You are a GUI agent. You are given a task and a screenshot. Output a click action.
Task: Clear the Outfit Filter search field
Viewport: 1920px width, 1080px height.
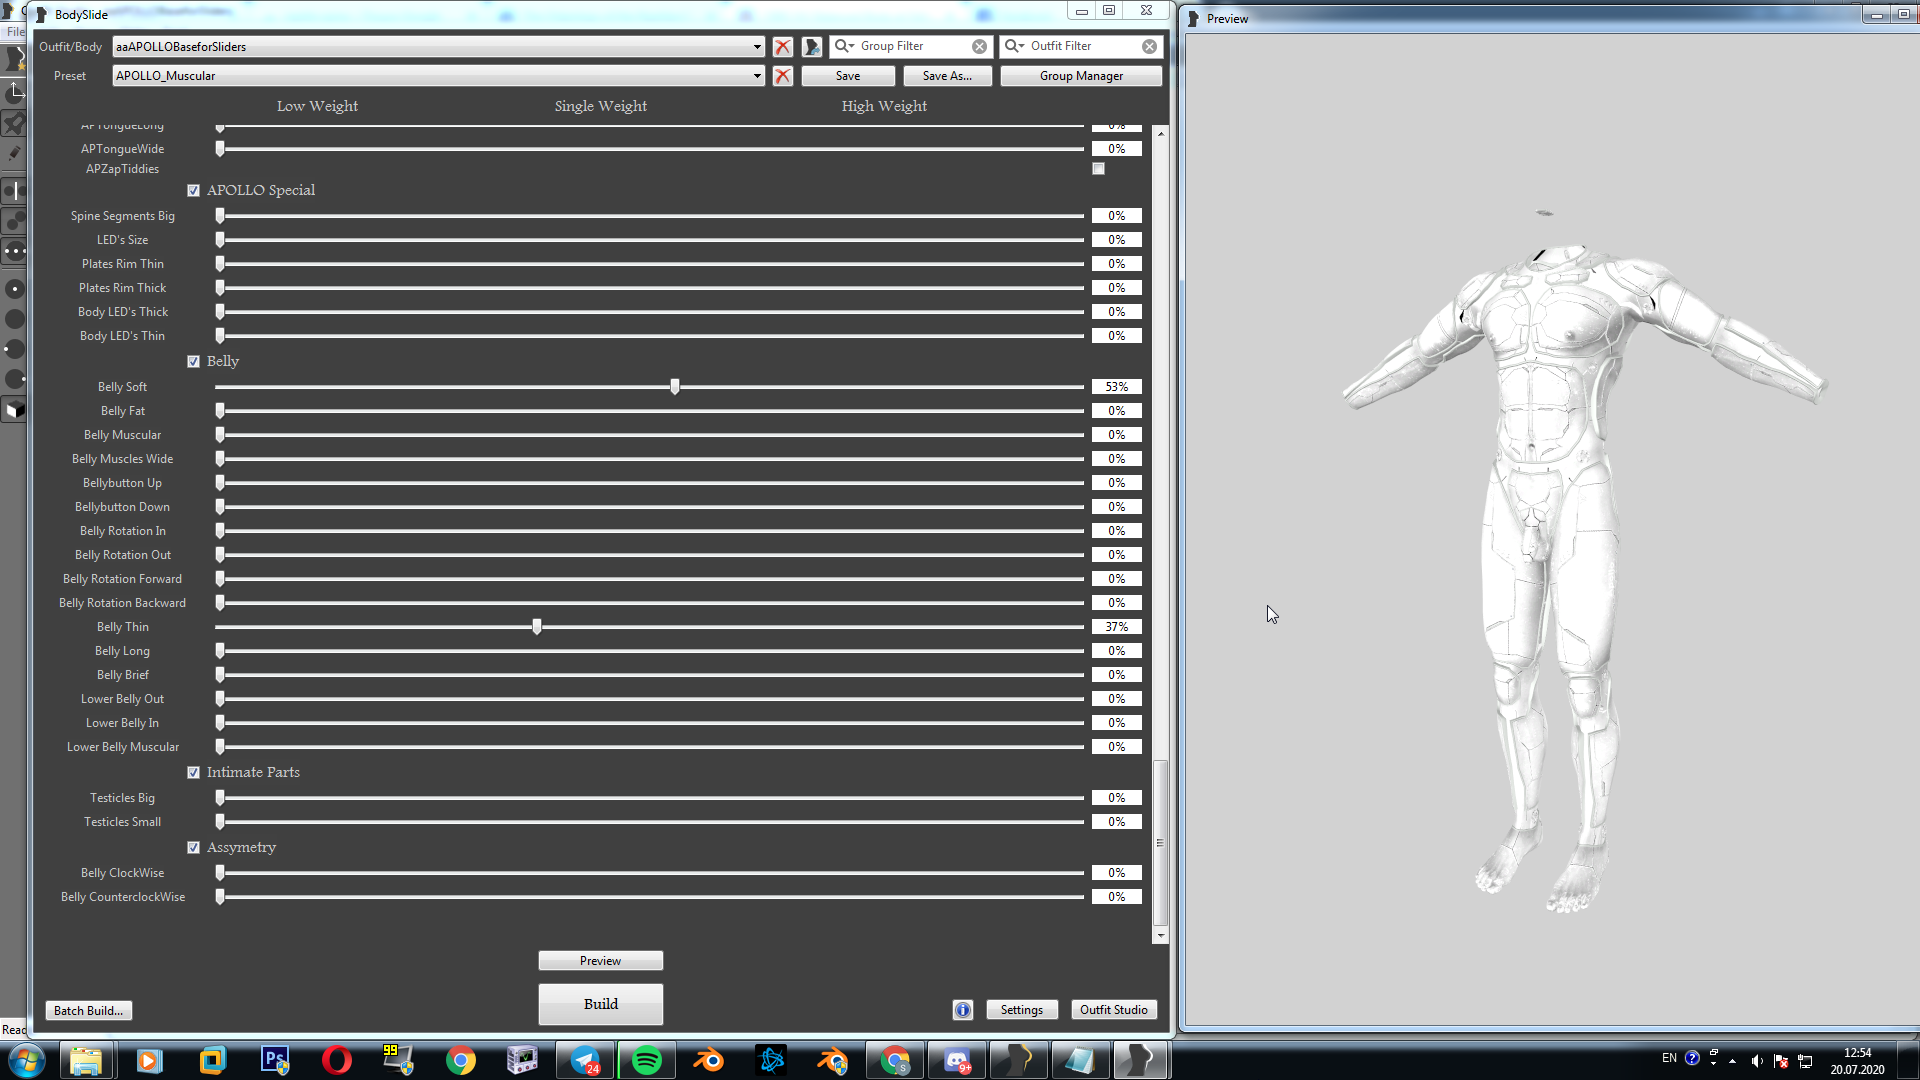(1150, 46)
